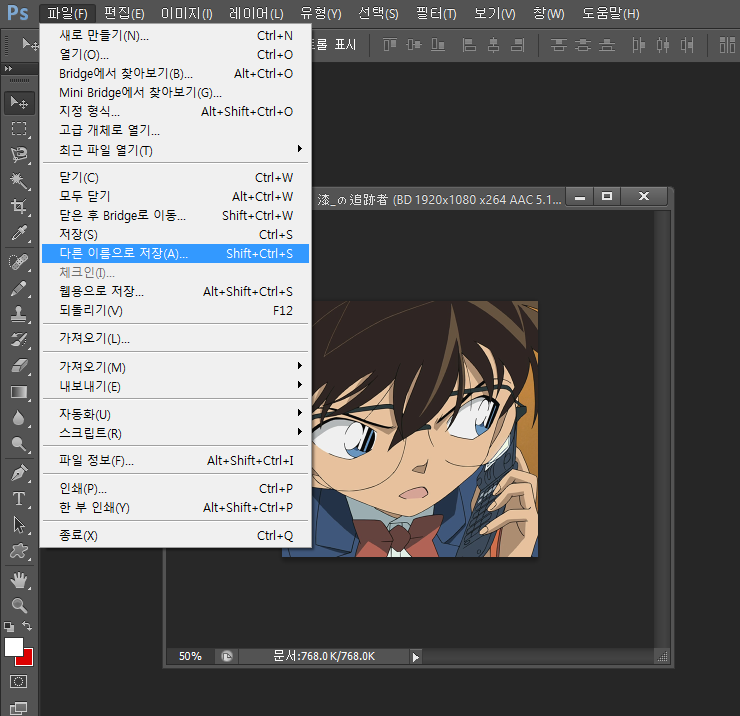Open the 필터(T) menu
Screen dimensions: 740x716
tap(435, 13)
